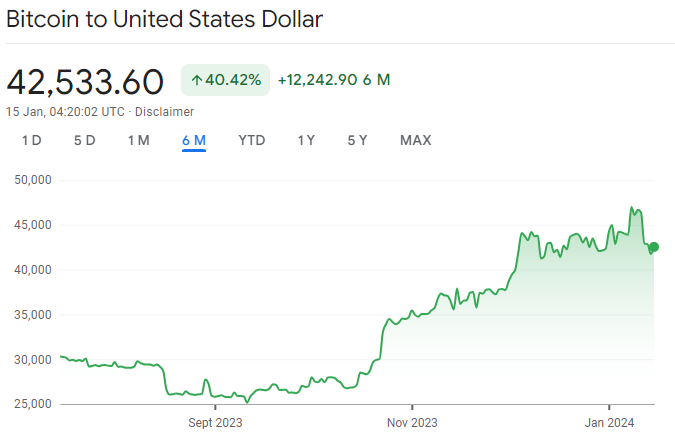Image resolution: width=675 pixels, height=443 pixels.
Task: Click the Bitcoin to United States Dollar title
Action: coord(165,20)
